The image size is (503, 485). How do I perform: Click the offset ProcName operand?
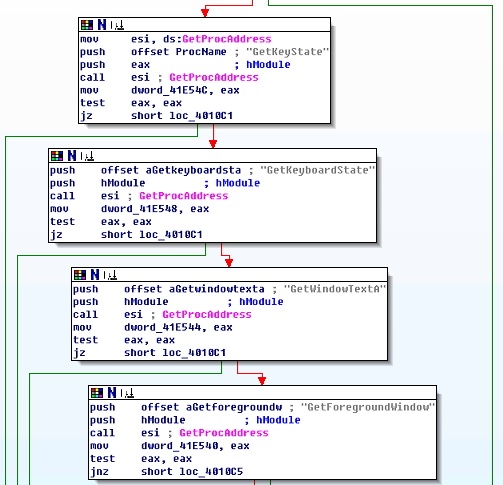(179, 52)
